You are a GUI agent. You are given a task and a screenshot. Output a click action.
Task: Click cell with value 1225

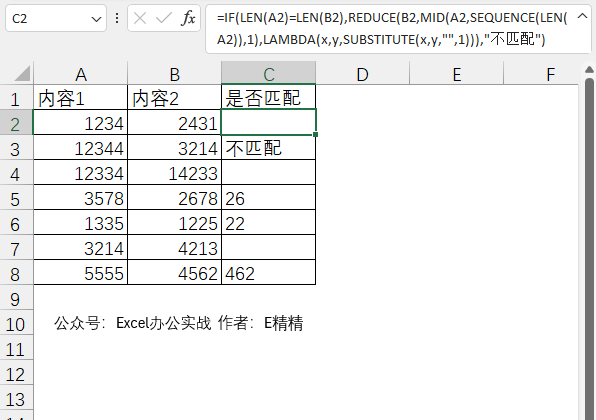(174, 222)
